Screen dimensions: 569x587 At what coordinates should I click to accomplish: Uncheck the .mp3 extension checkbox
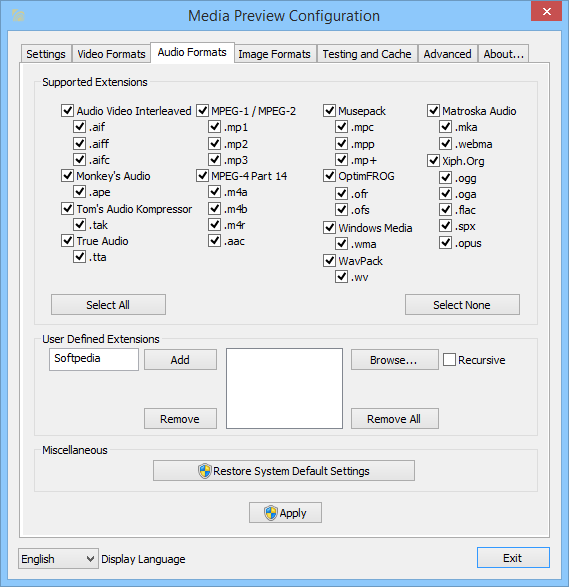coord(214,160)
